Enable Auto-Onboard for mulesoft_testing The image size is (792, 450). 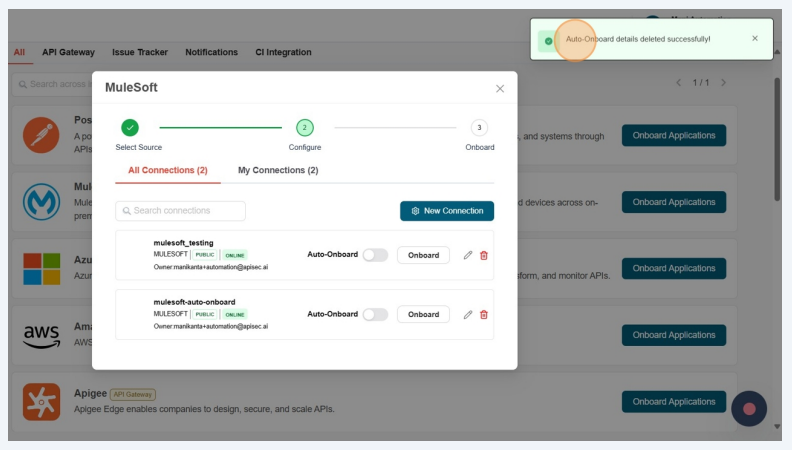[x=375, y=255]
